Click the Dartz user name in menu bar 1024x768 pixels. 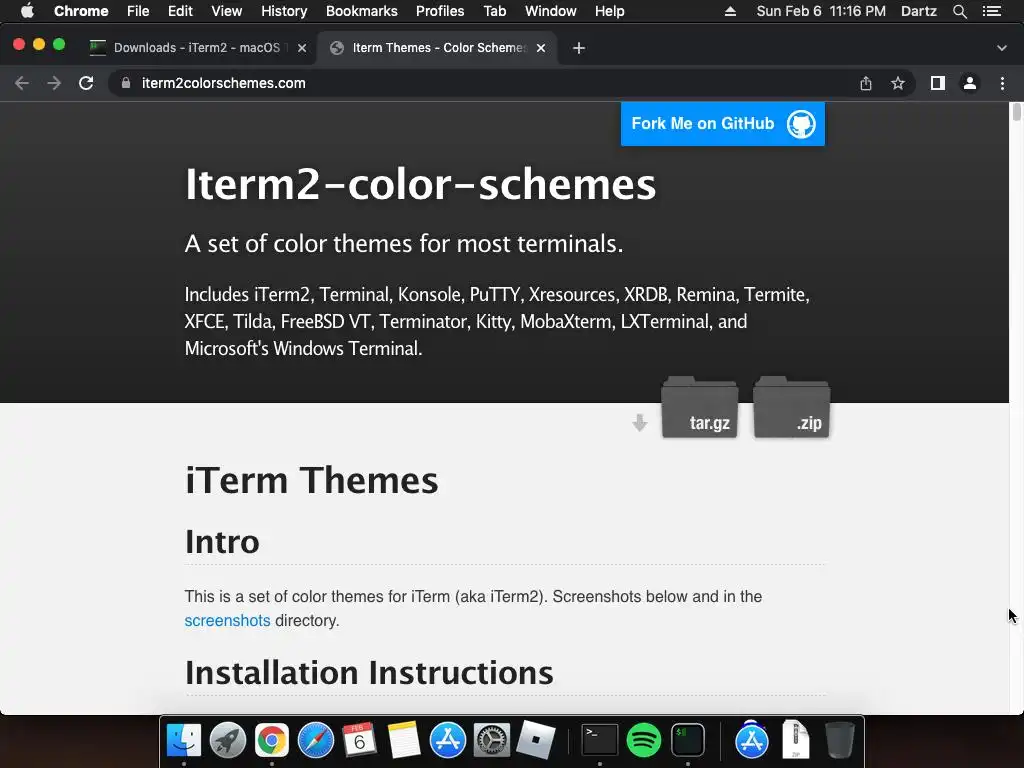click(x=918, y=11)
